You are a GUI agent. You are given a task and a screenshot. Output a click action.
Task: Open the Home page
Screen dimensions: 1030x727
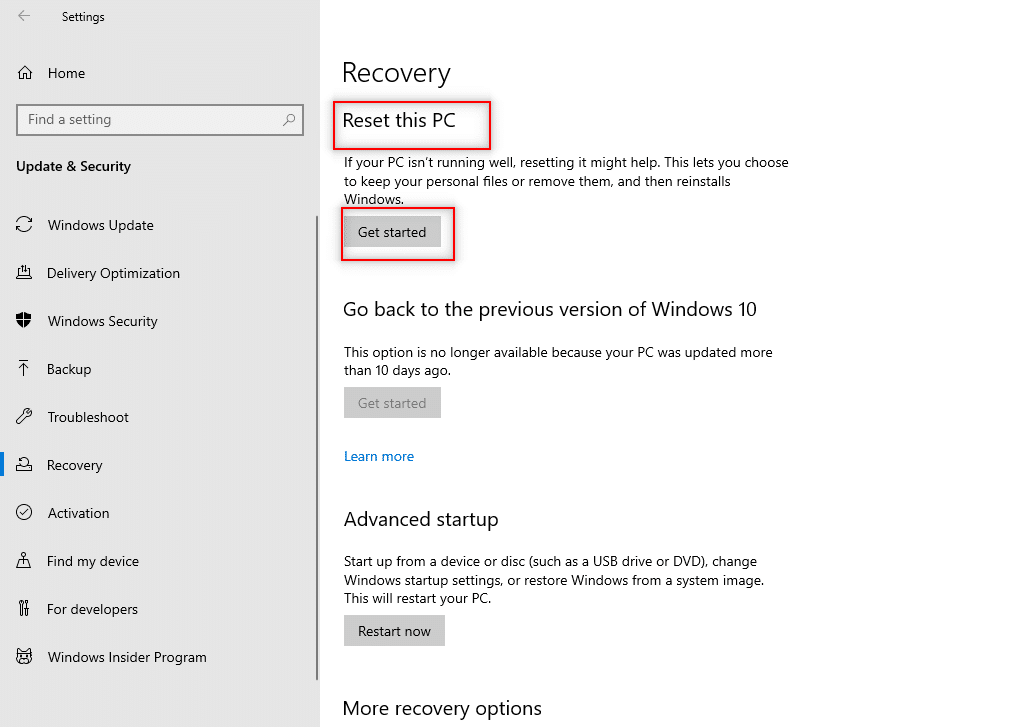pos(66,73)
